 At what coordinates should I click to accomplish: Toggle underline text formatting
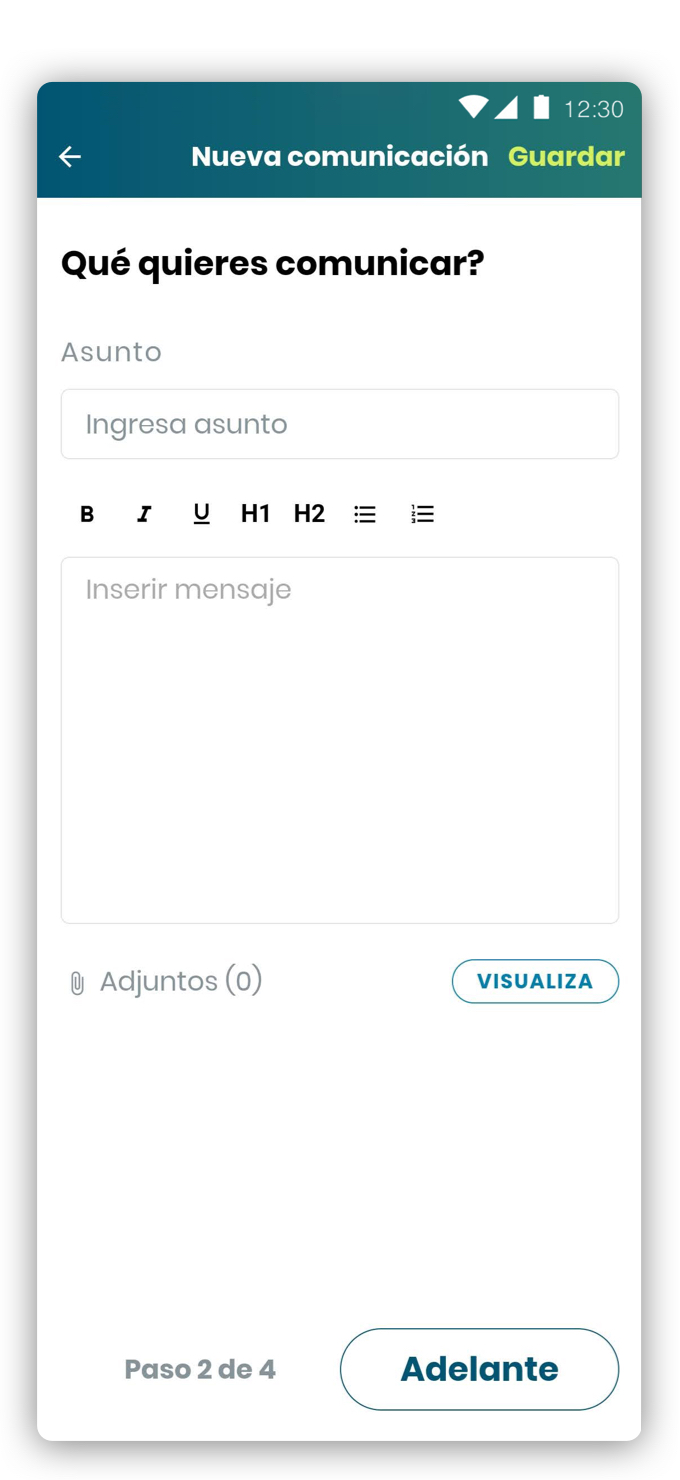[202, 514]
